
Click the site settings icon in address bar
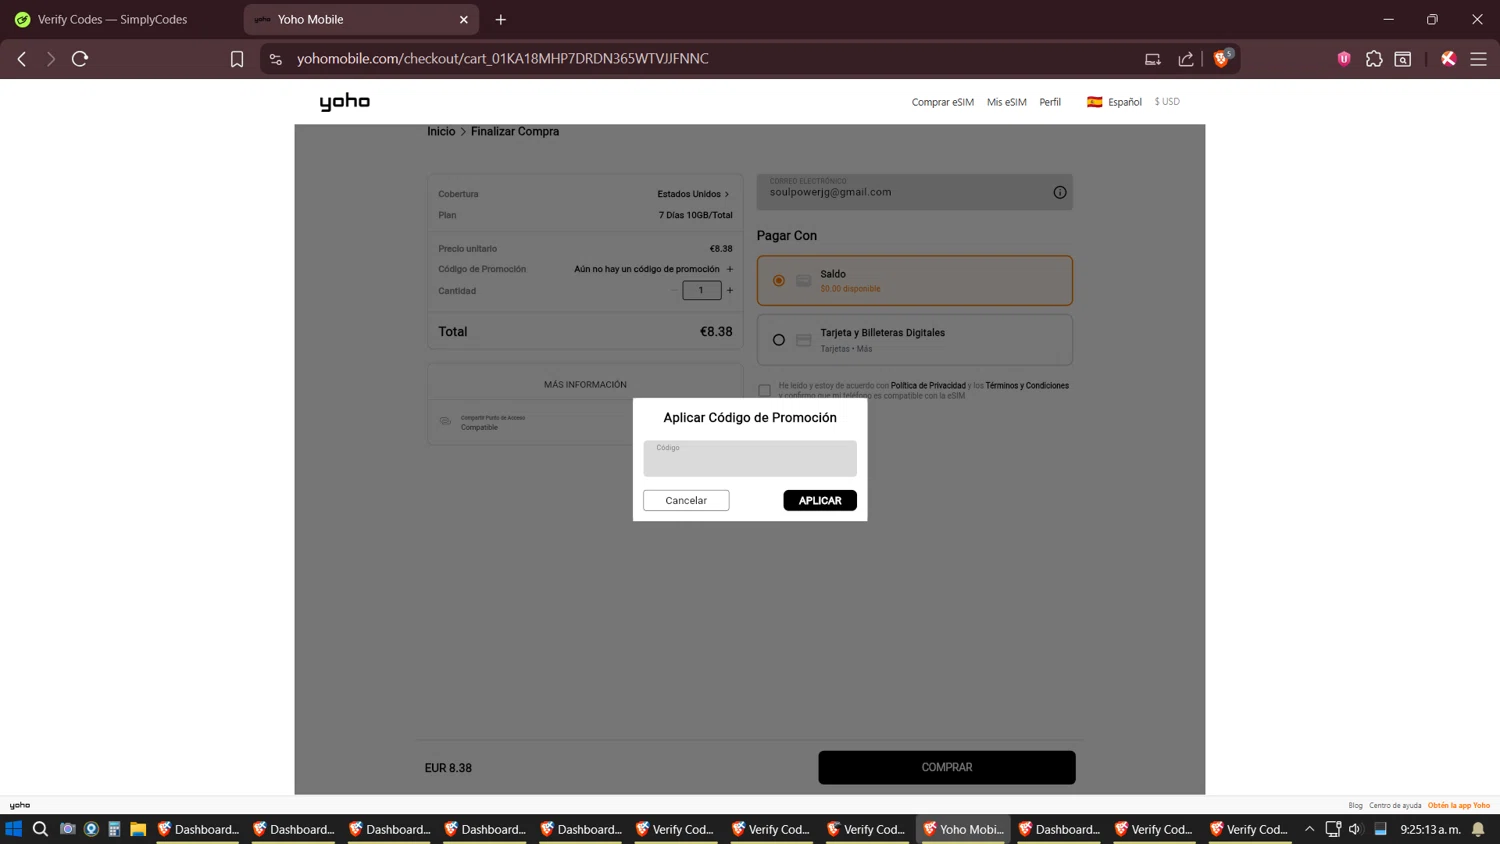(x=276, y=59)
